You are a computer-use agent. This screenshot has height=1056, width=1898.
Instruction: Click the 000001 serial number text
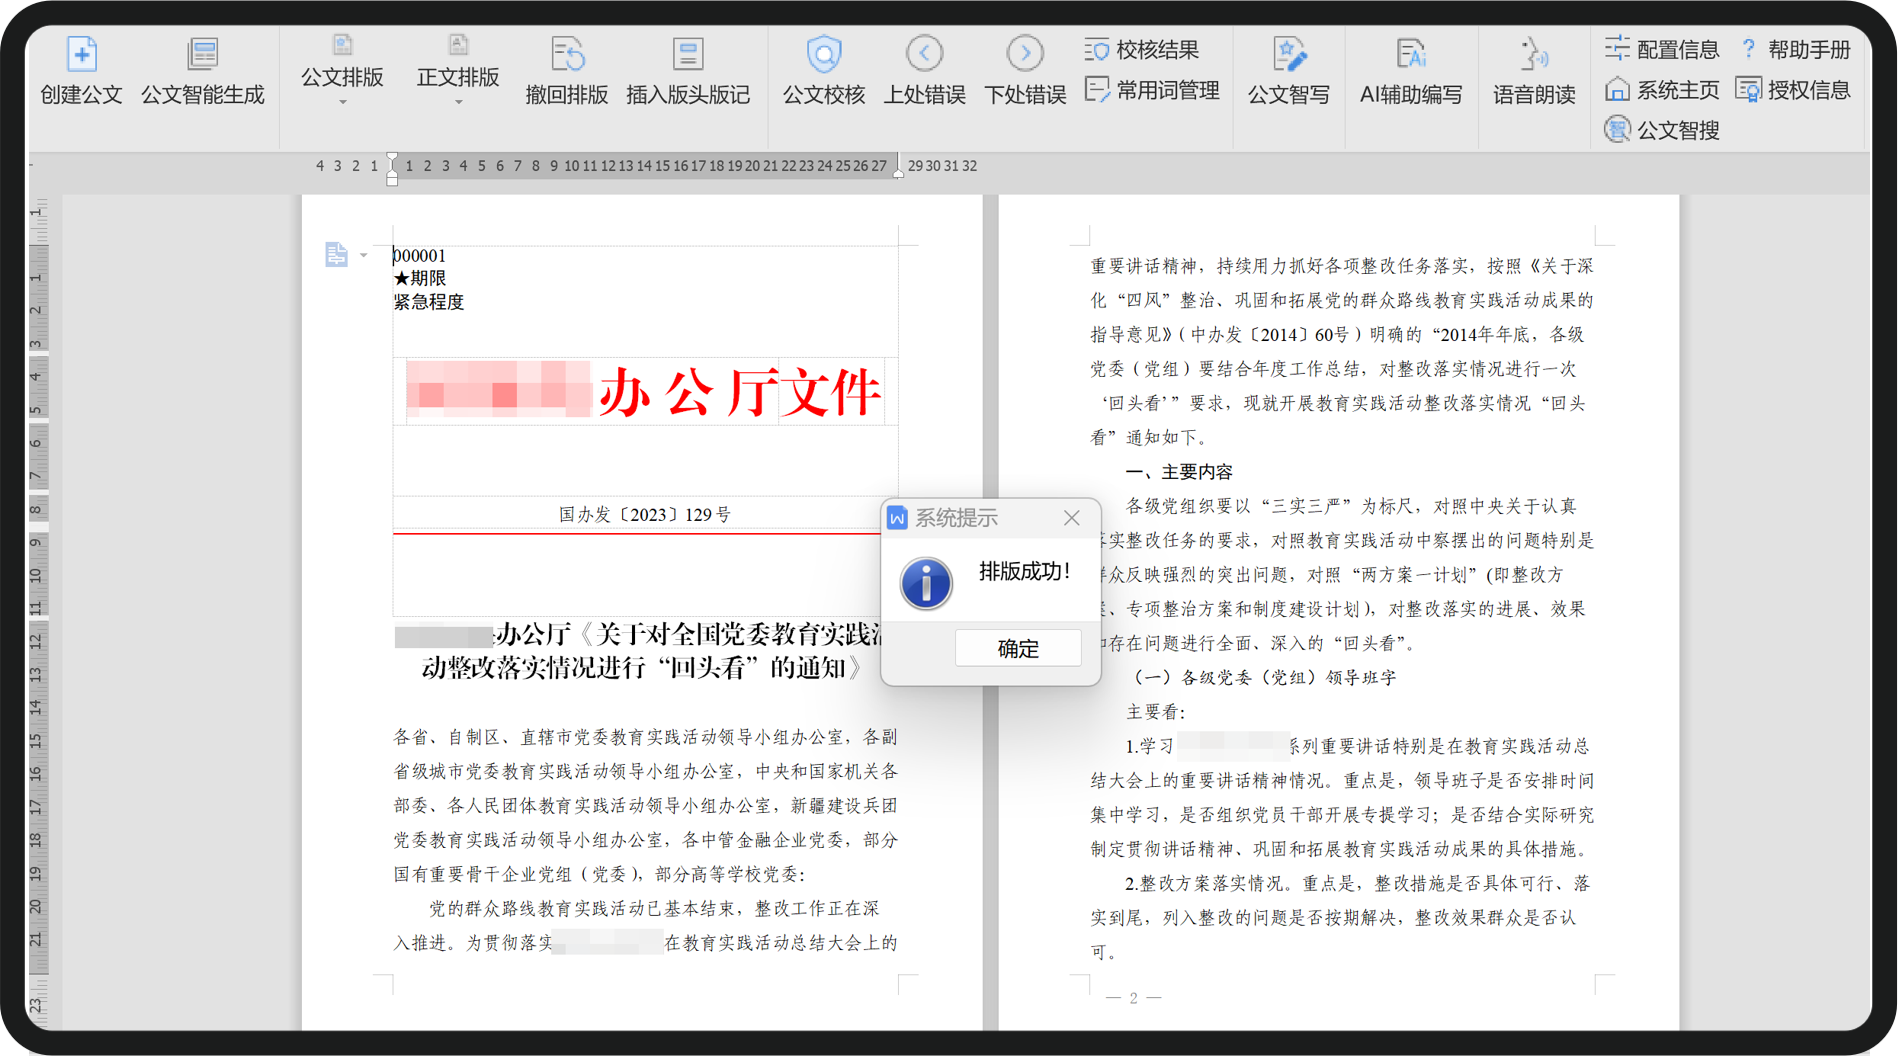tap(420, 256)
